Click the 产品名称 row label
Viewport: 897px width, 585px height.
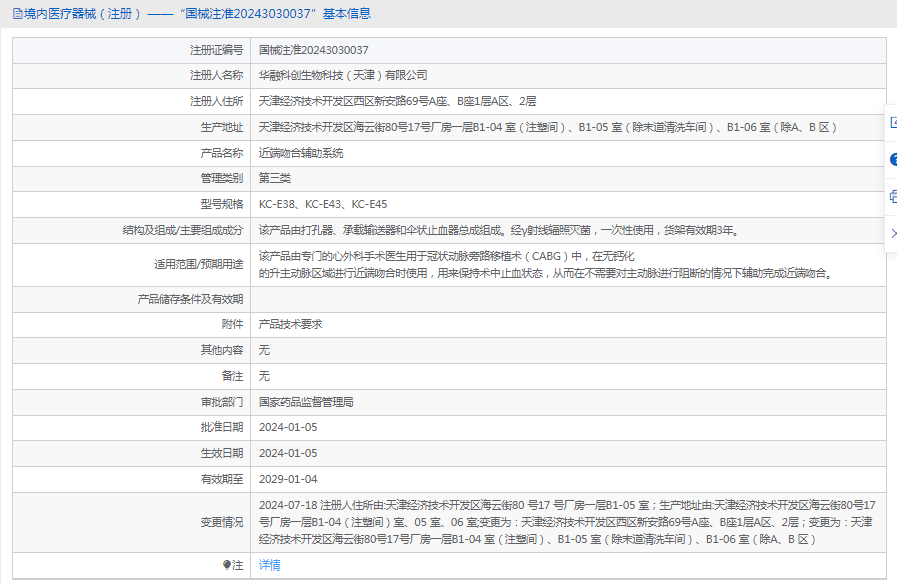pyautogui.click(x=222, y=153)
